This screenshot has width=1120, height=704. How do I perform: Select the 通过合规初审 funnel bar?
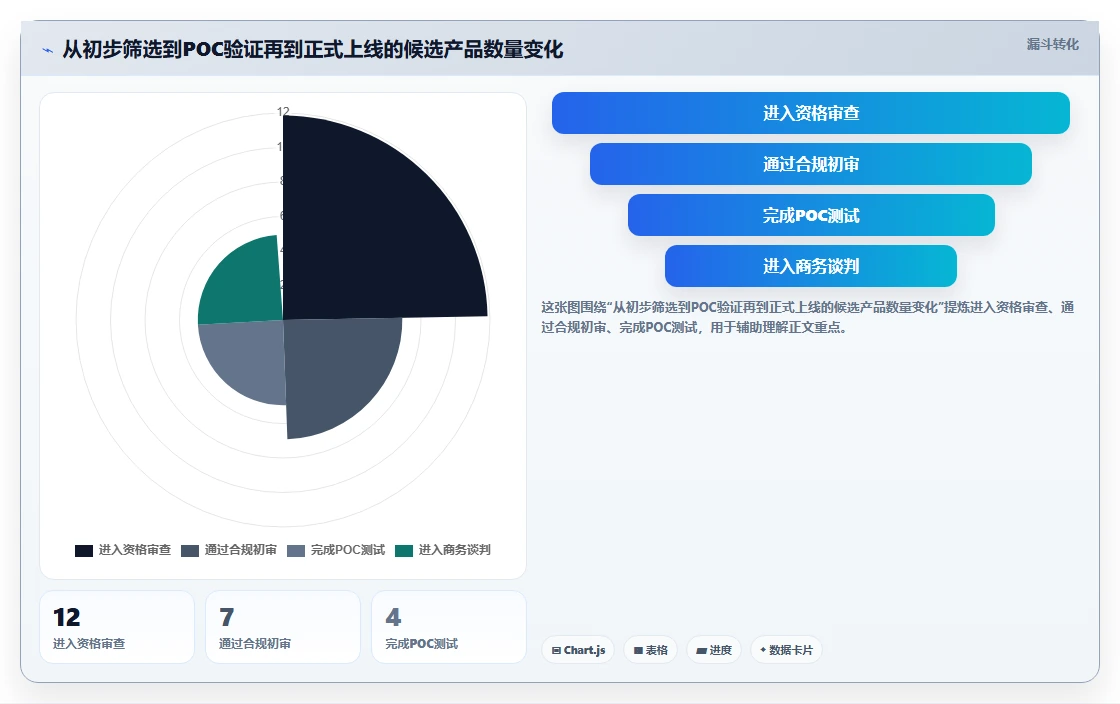[x=811, y=164]
